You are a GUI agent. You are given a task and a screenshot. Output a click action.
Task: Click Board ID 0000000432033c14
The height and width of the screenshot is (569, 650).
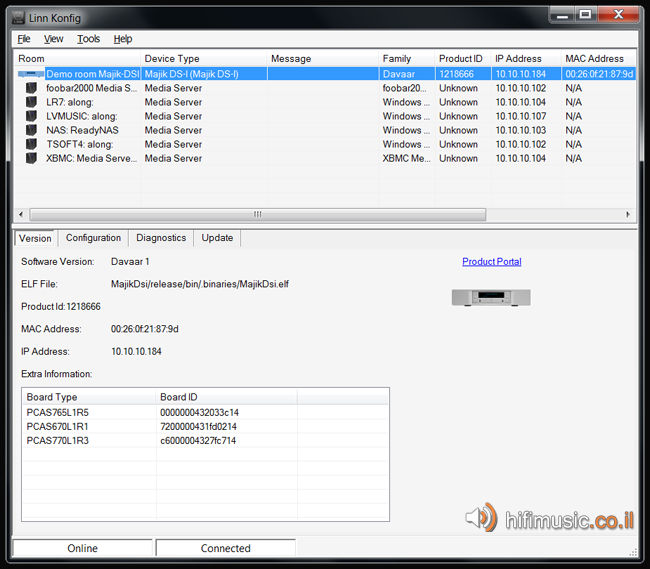[199, 412]
